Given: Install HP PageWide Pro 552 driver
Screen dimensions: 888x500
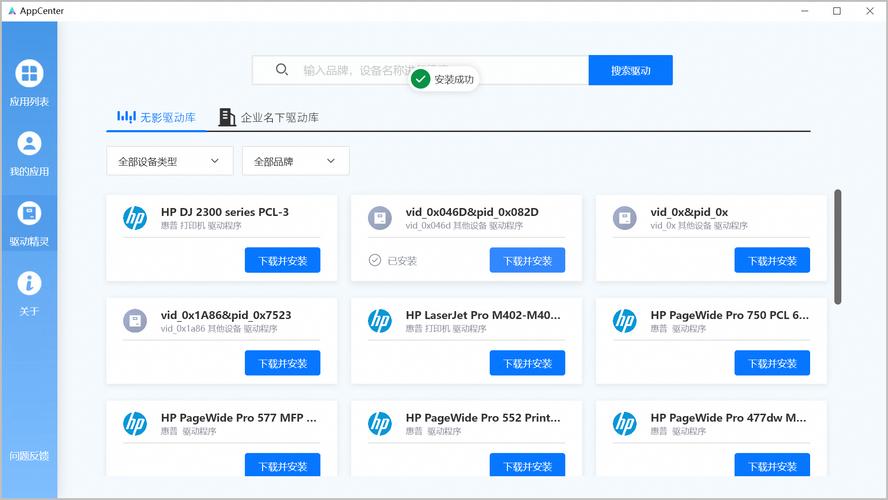Looking at the screenshot, I should tap(527, 464).
